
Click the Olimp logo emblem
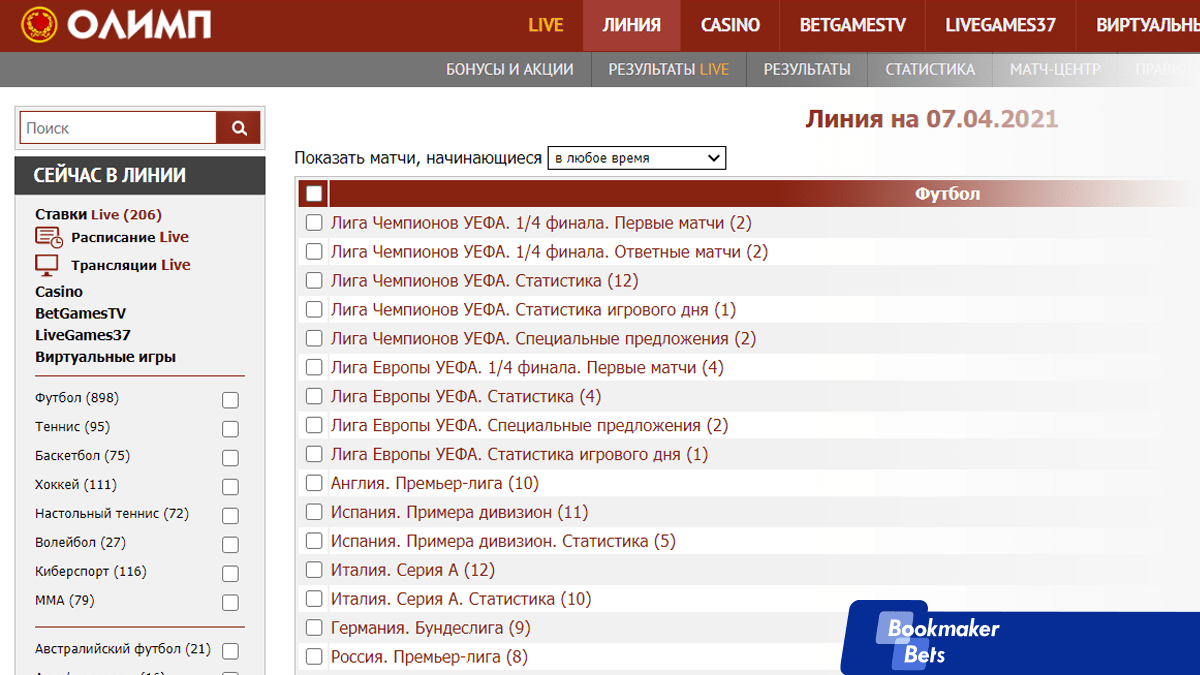(x=39, y=24)
